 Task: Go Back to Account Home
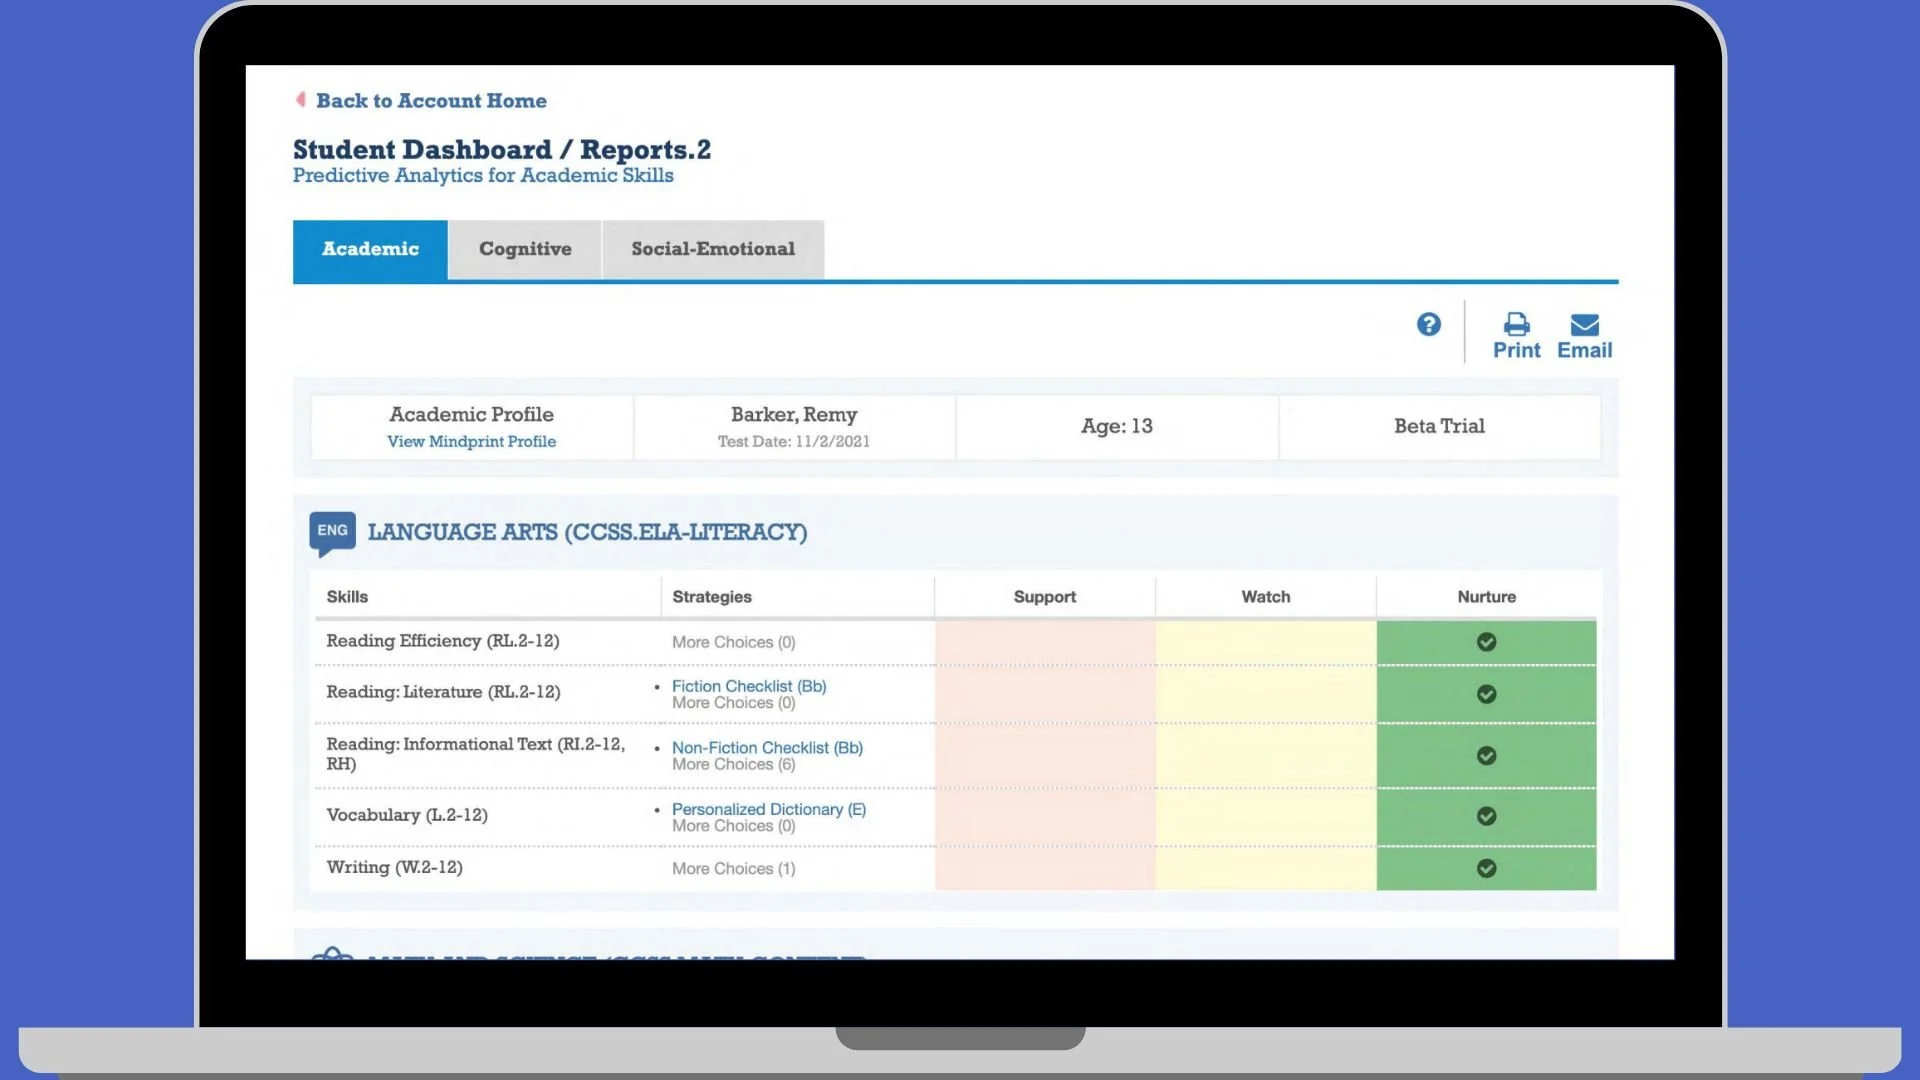(x=431, y=101)
